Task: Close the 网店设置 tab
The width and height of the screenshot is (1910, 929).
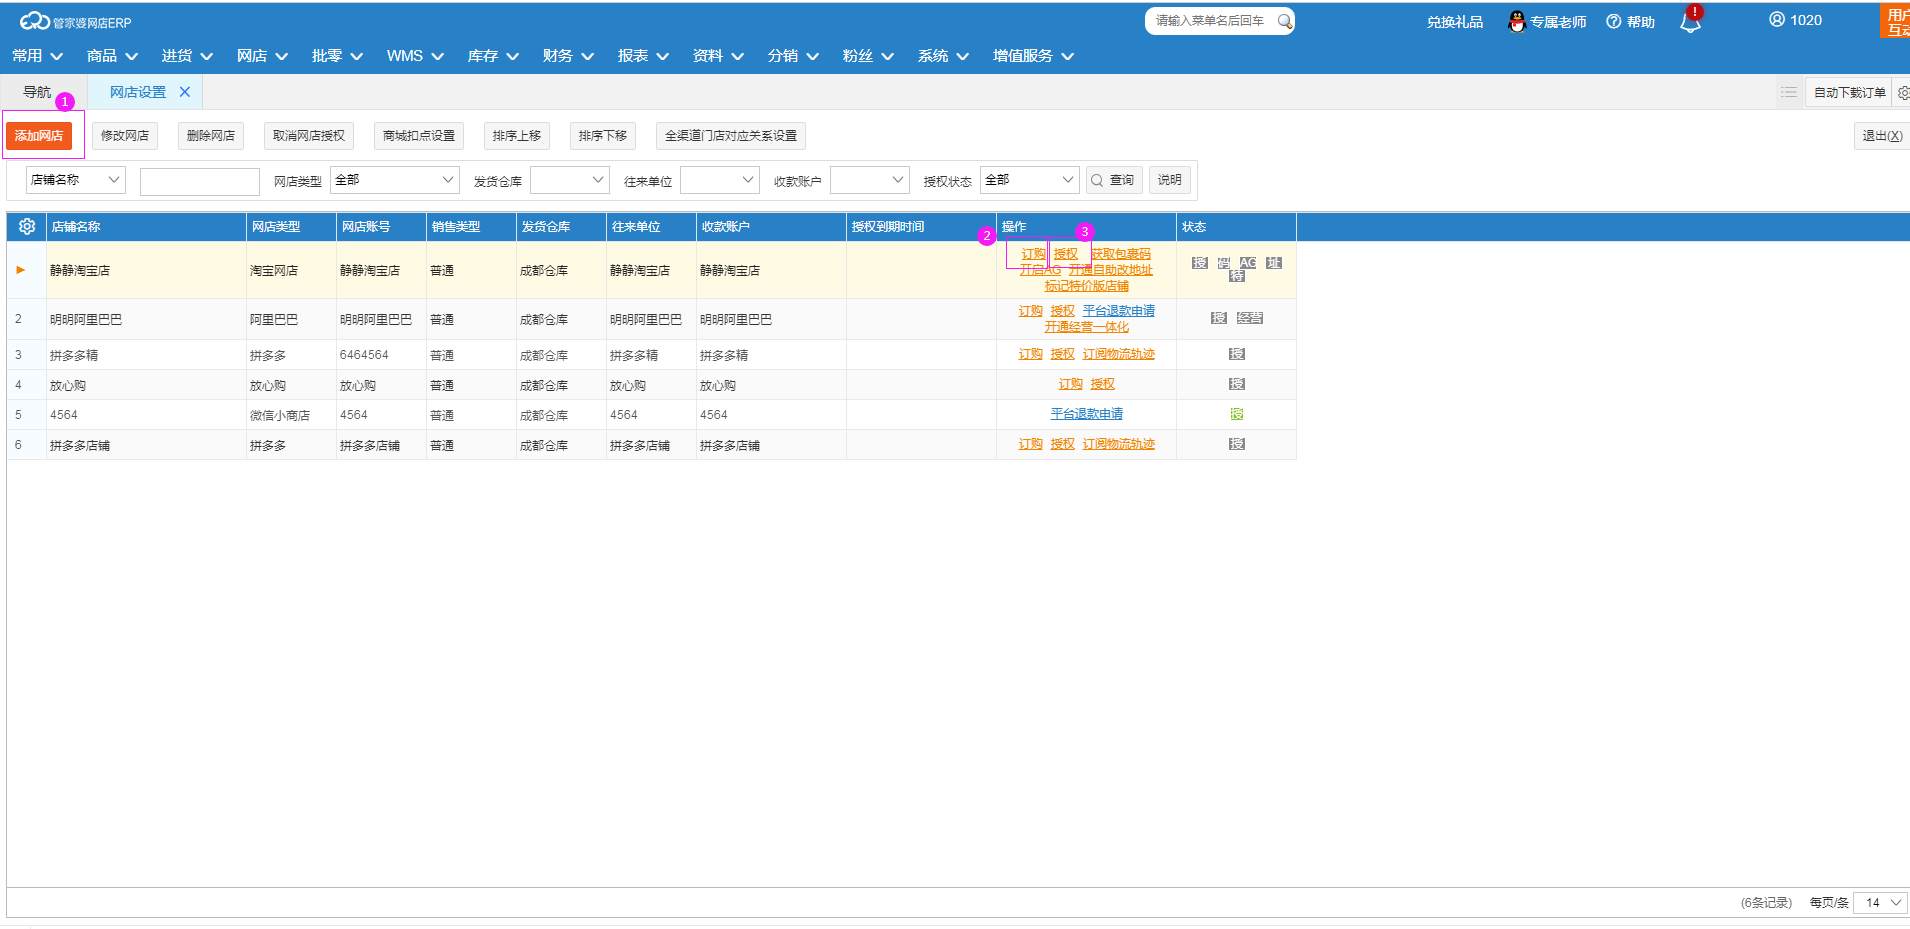Action: 185,92
